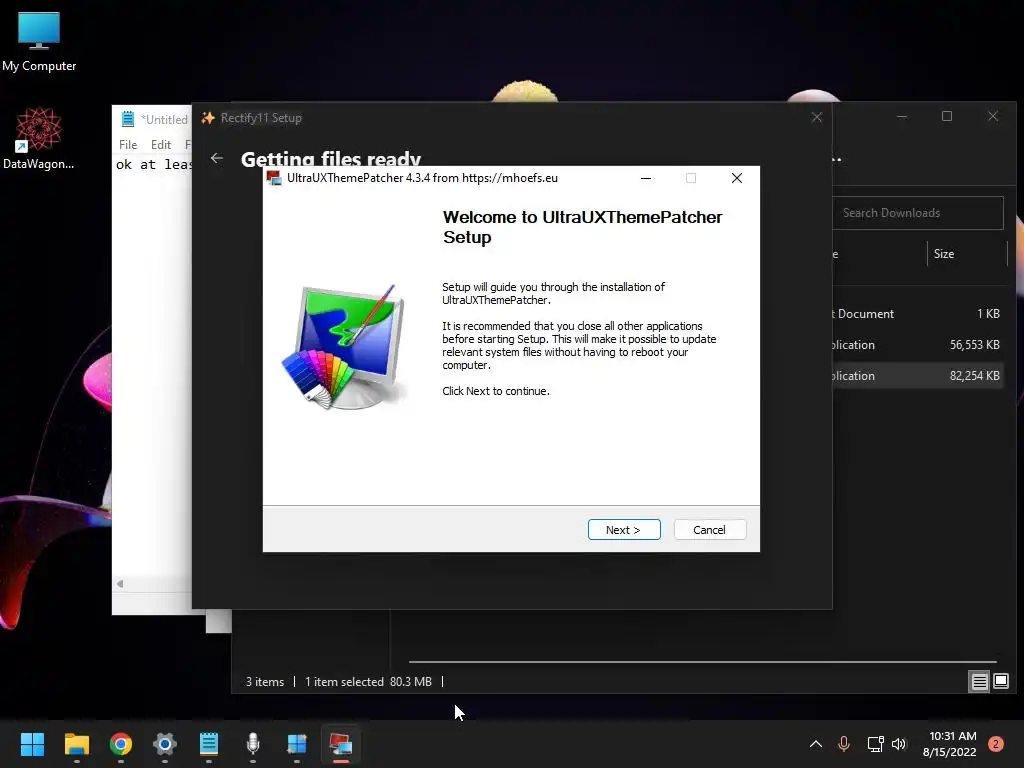Minimize the File Explorer window
1024x768 pixels.
pos(902,116)
